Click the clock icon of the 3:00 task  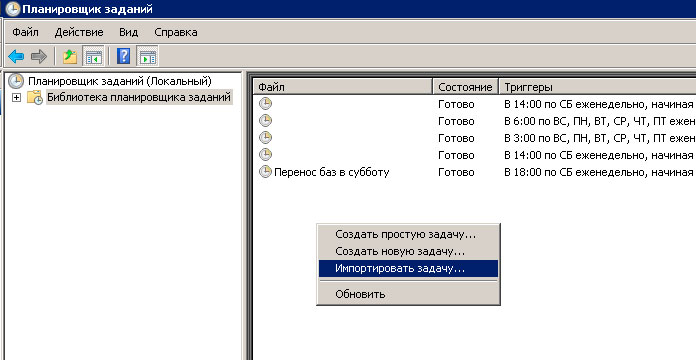point(265,138)
